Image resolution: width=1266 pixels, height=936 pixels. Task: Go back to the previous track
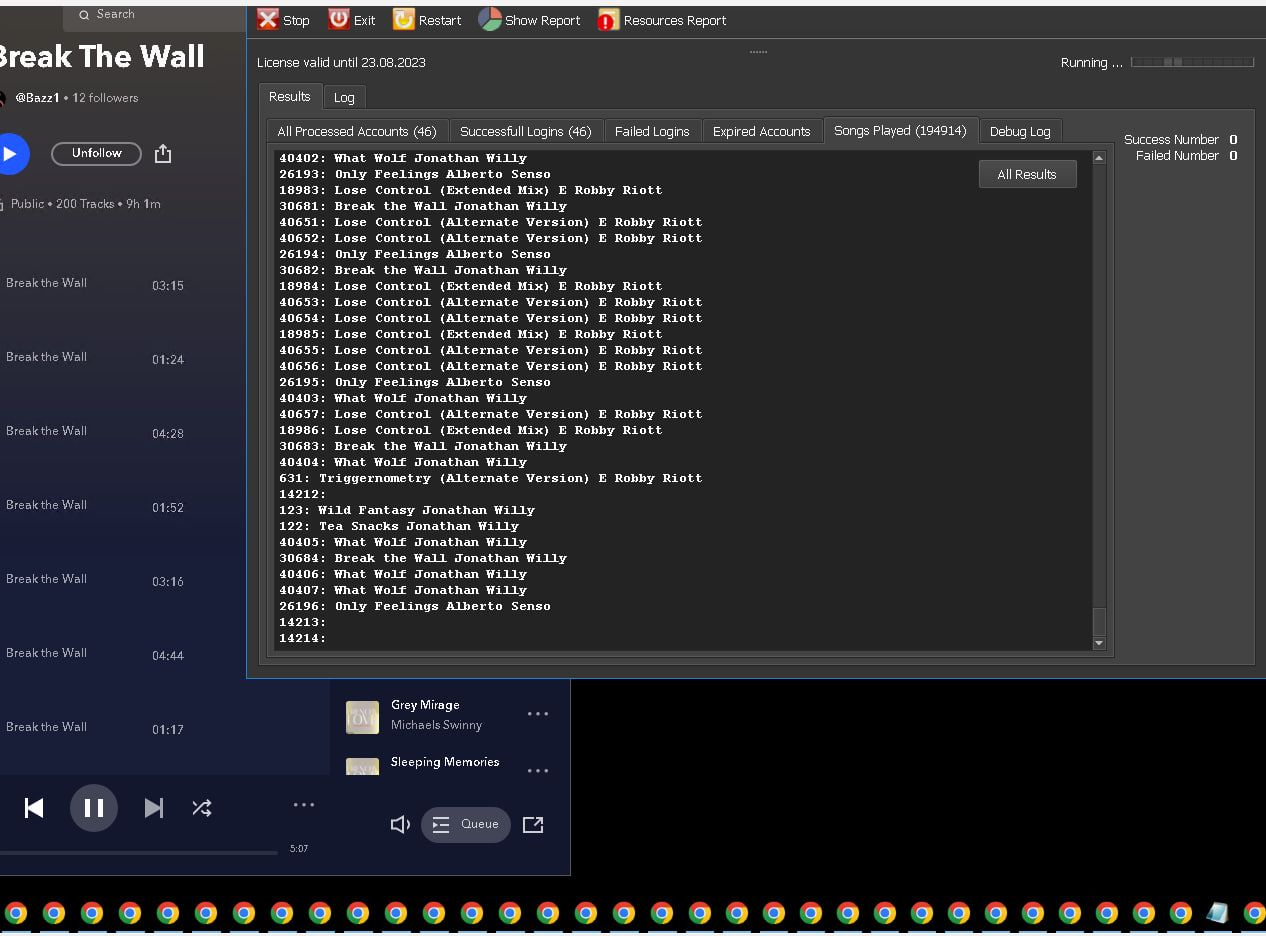pyautogui.click(x=34, y=808)
